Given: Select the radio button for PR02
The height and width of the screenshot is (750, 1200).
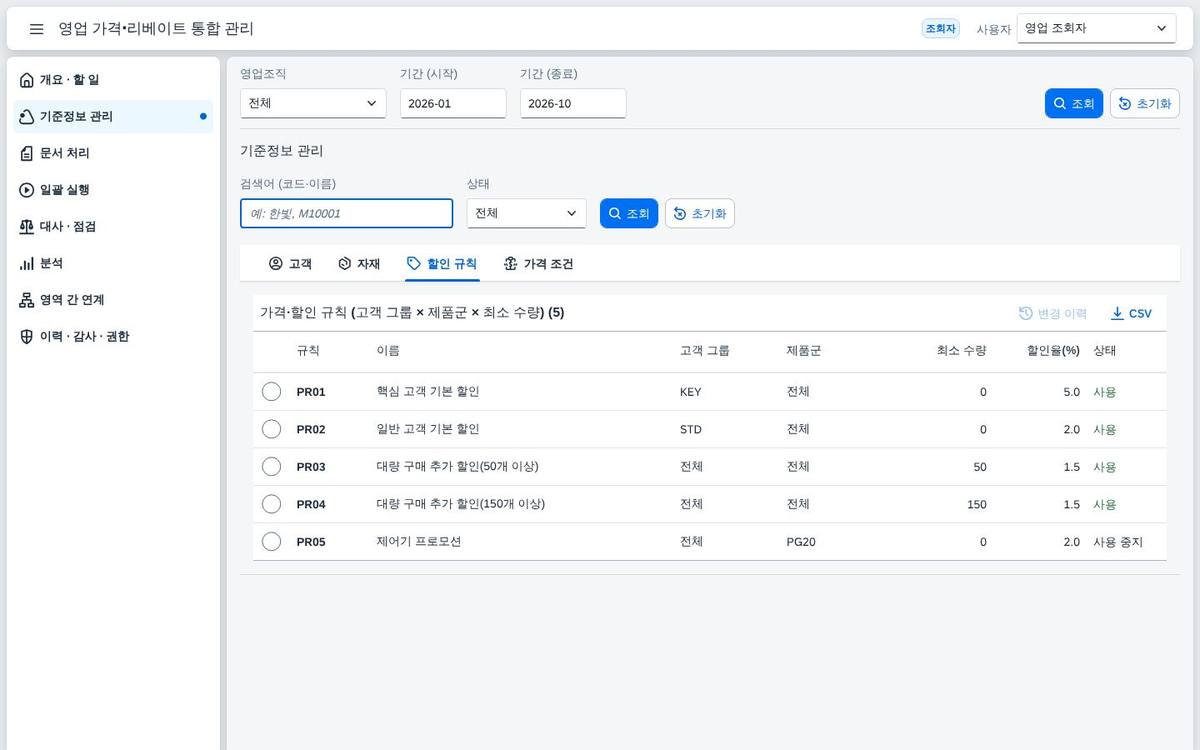Looking at the screenshot, I should (x=271, y=429).
